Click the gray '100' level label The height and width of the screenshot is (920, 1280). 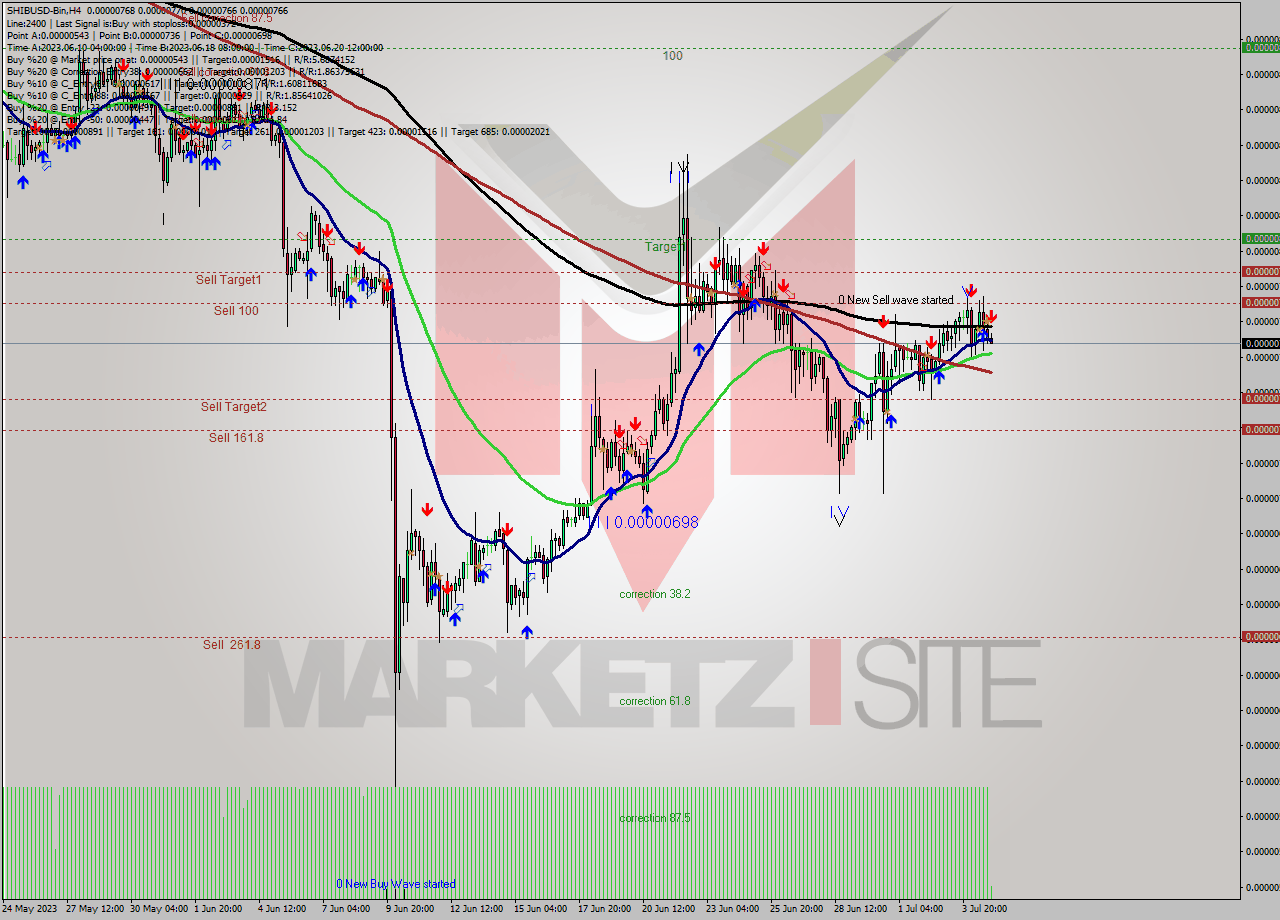tap(673, 56)
